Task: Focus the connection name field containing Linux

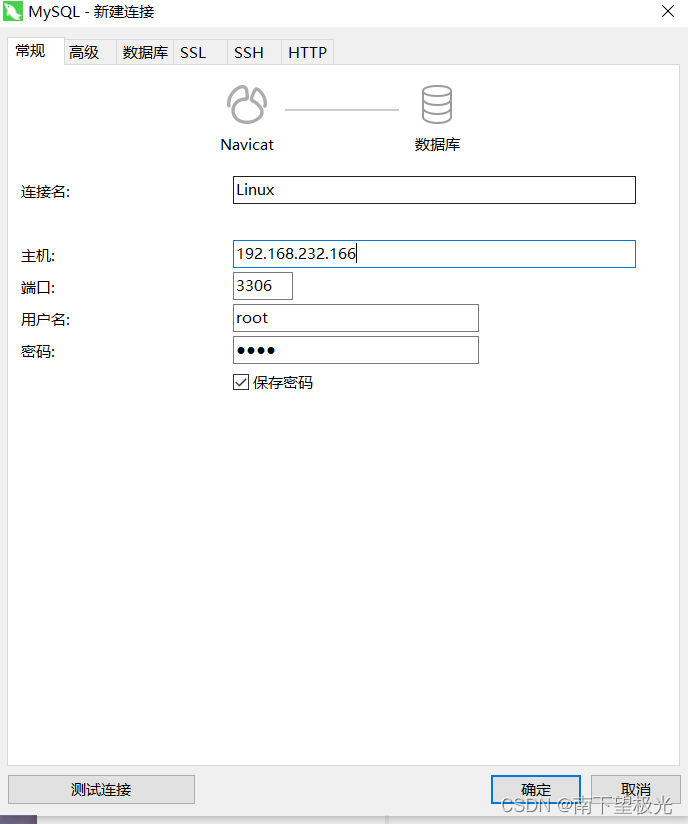Action: click(434, 190)
